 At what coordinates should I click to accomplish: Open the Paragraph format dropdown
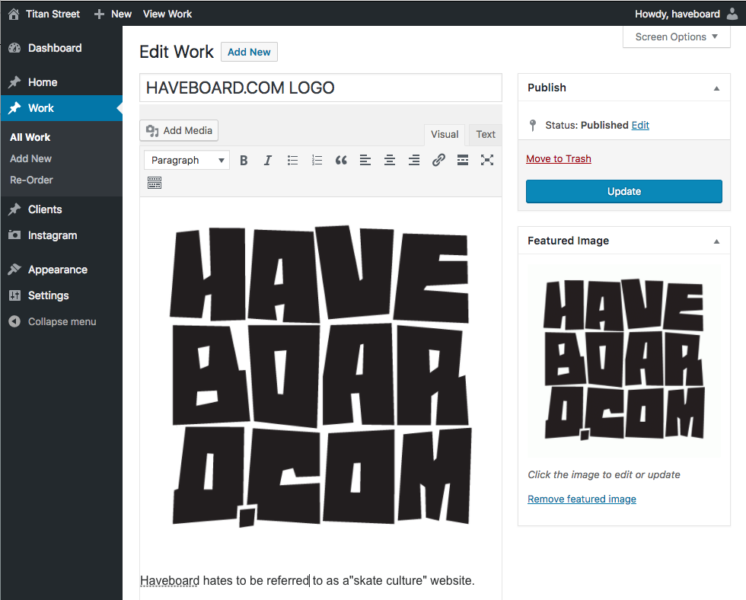click(187, 160)
